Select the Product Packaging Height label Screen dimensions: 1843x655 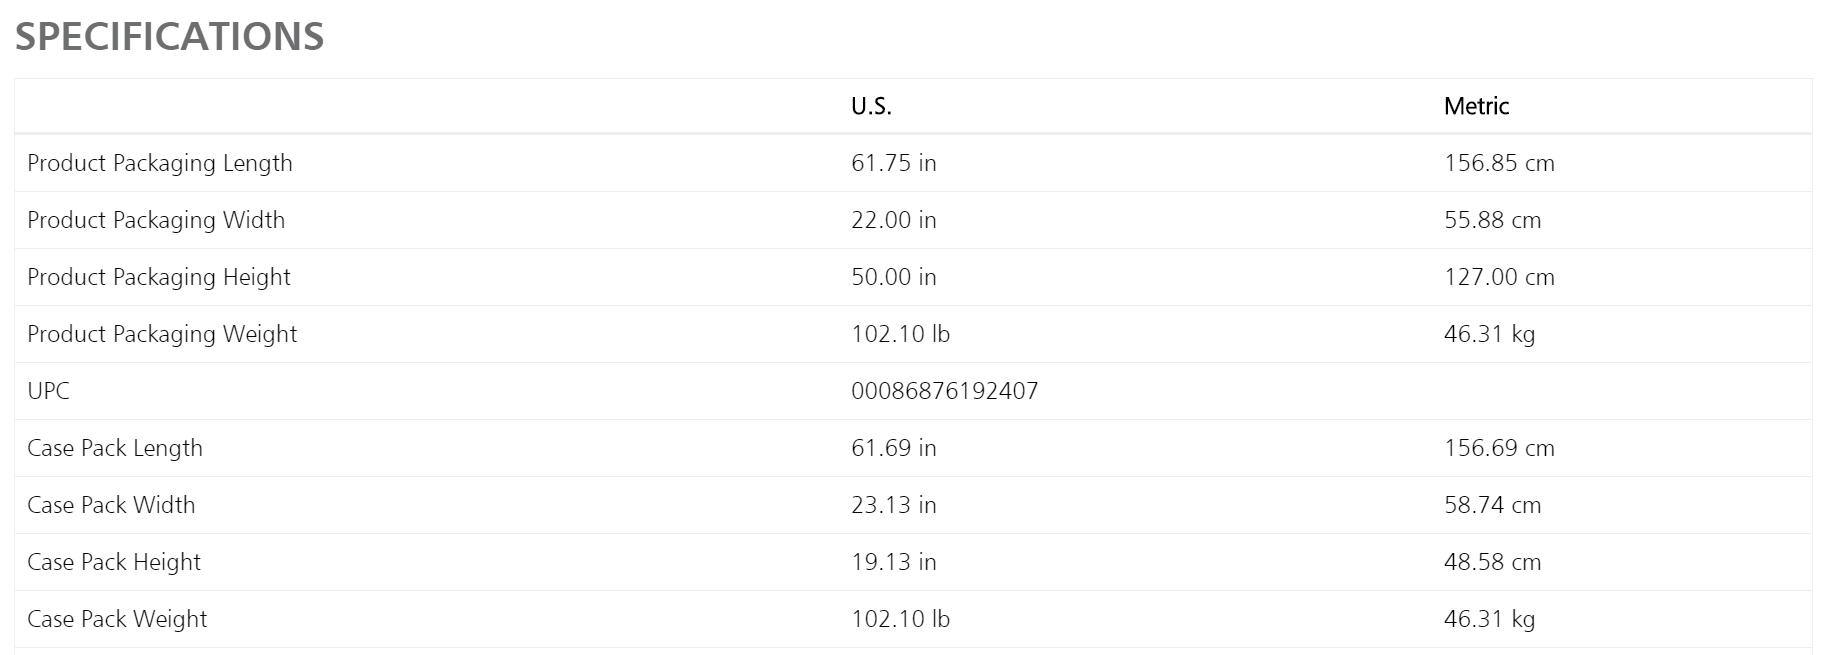click(159, 277)
